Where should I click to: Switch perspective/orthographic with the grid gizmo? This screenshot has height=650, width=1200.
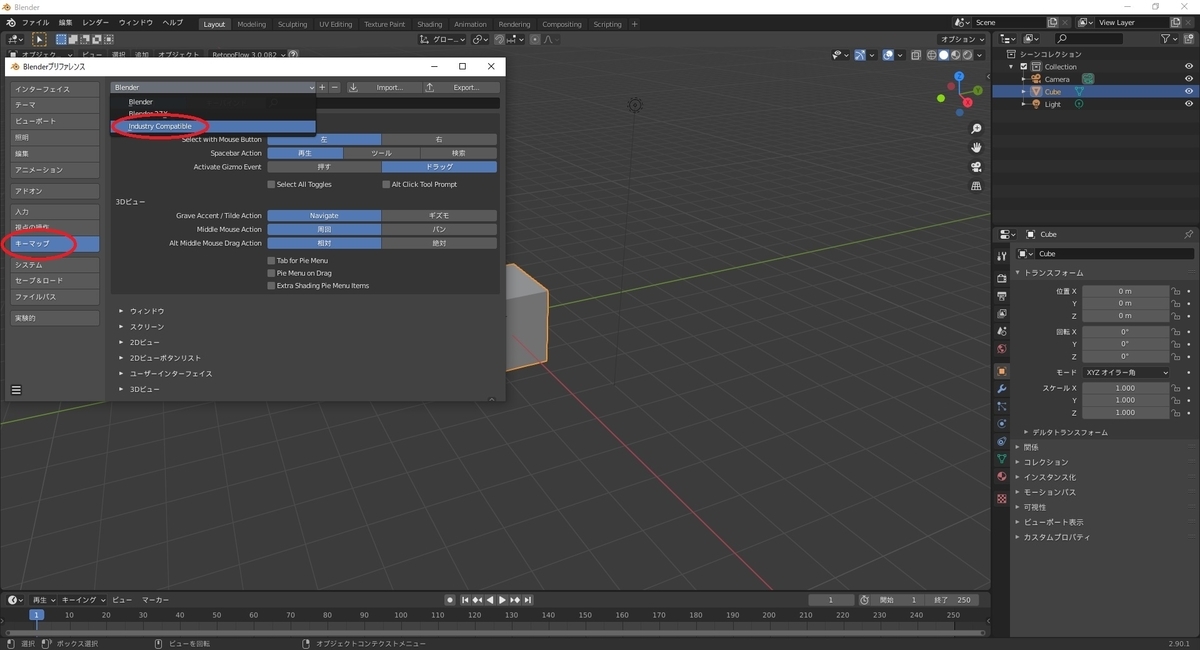[x=976, y=186]
